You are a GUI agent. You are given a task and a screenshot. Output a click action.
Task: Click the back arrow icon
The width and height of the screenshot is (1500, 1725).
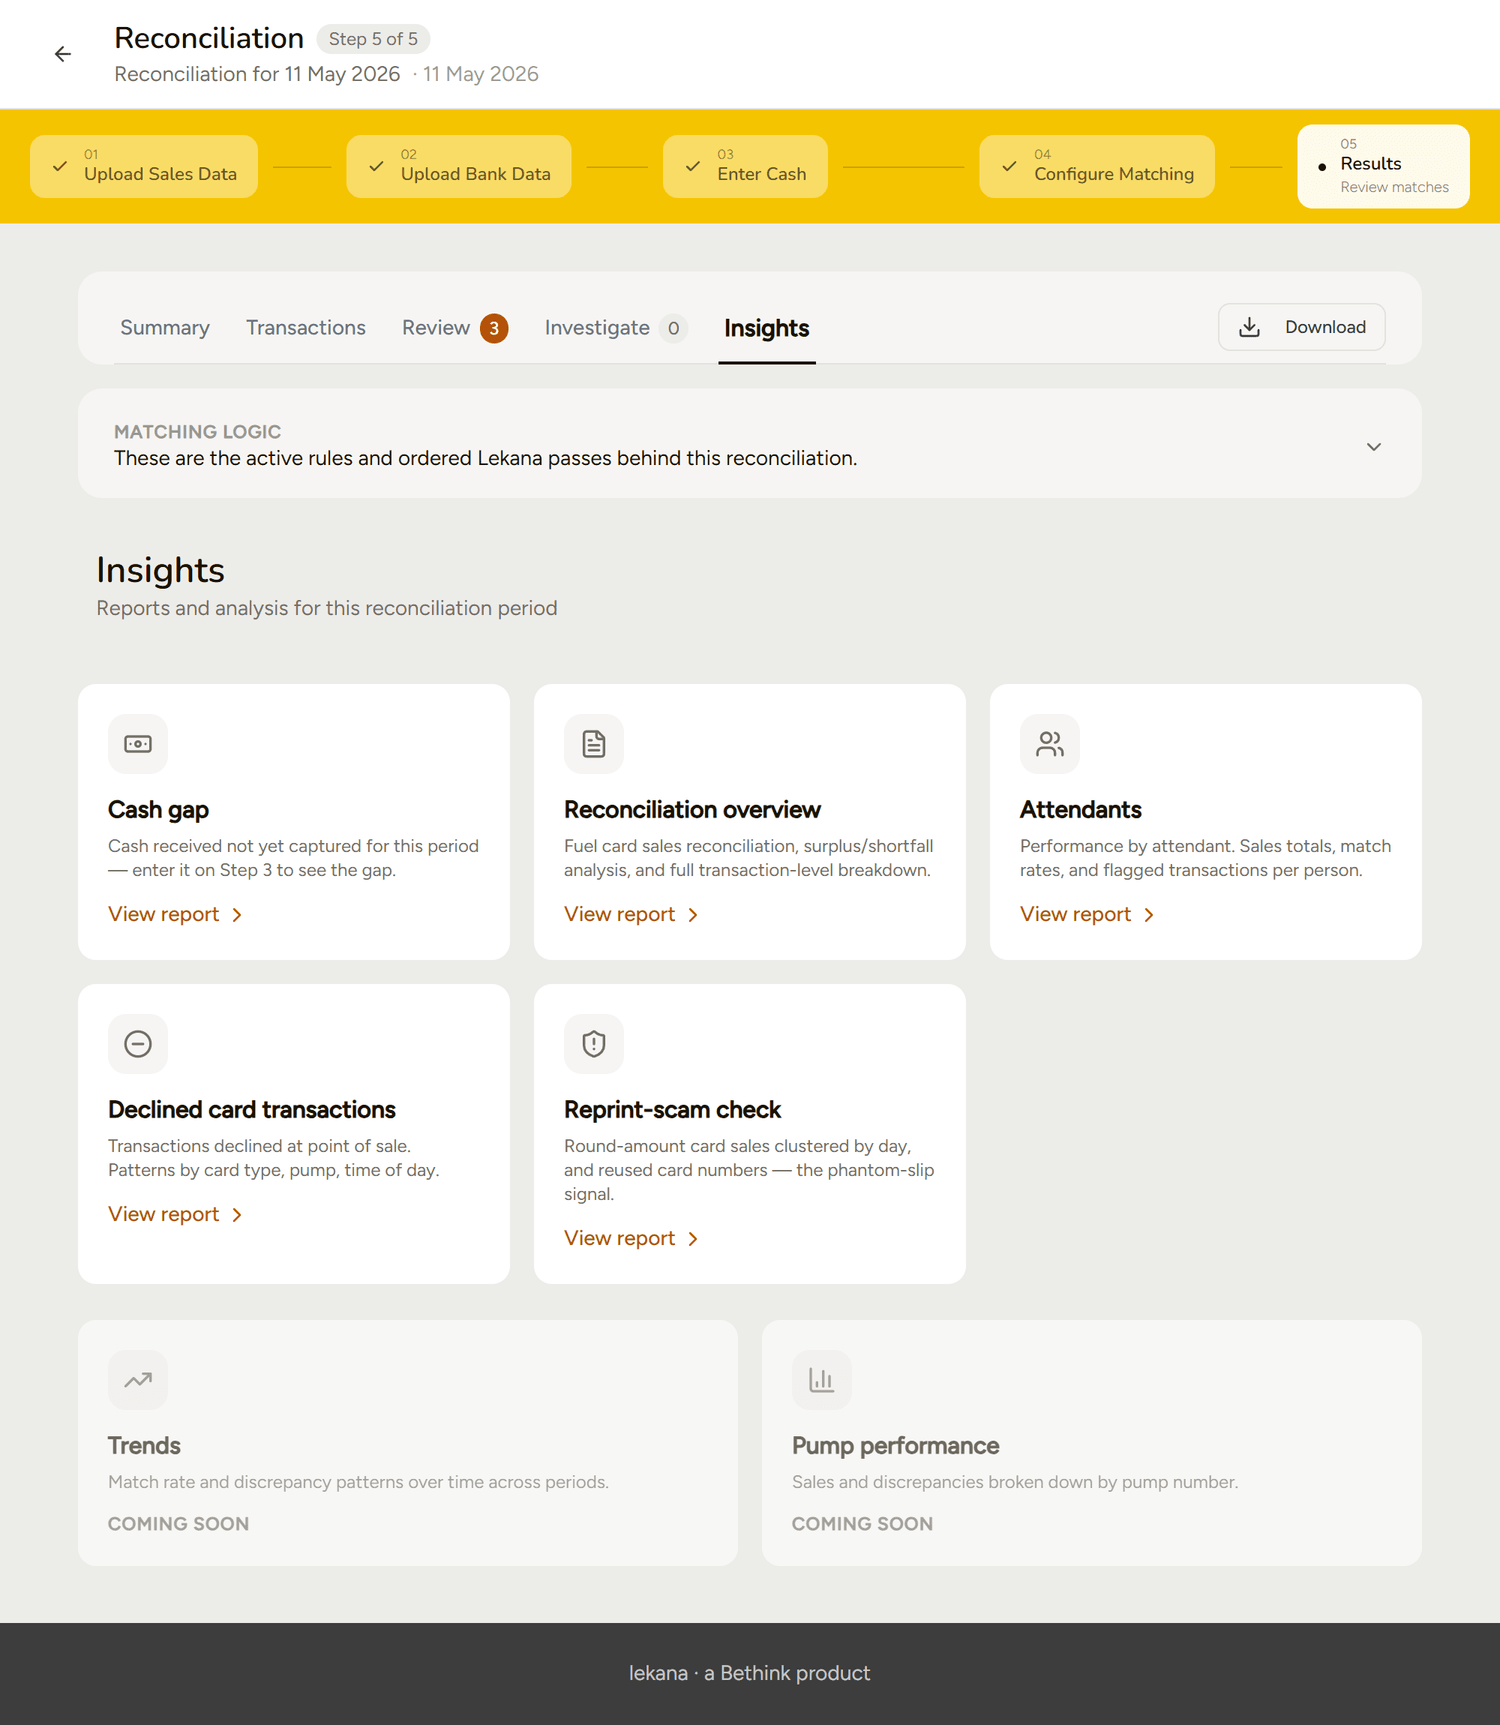pyautogui.click(x=63, y=54)
